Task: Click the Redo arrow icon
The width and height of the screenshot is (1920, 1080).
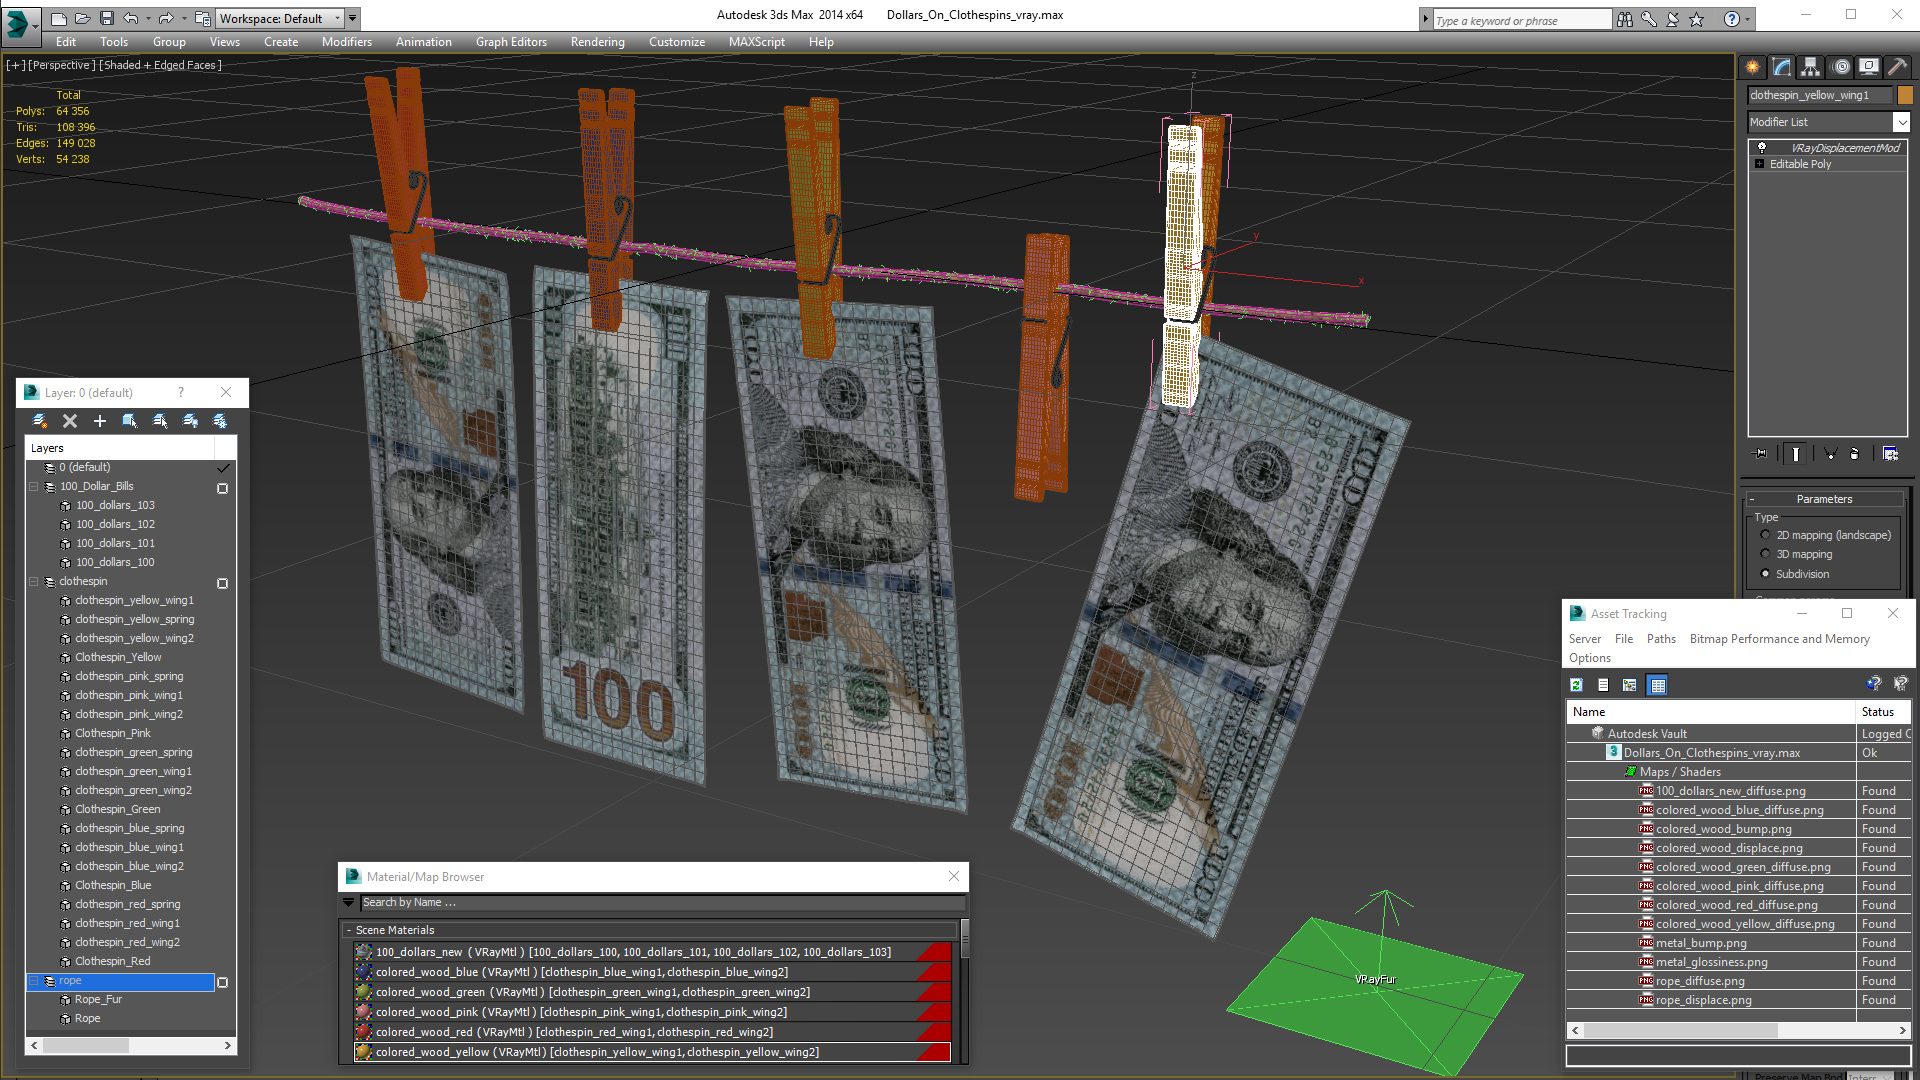Action: point(166,18)
